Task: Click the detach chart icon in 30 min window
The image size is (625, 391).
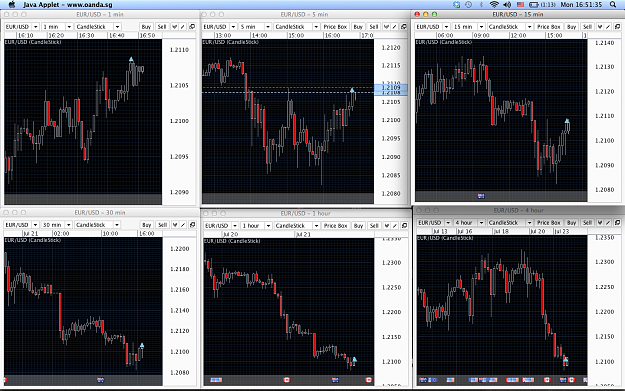Action: pos(193,225)
